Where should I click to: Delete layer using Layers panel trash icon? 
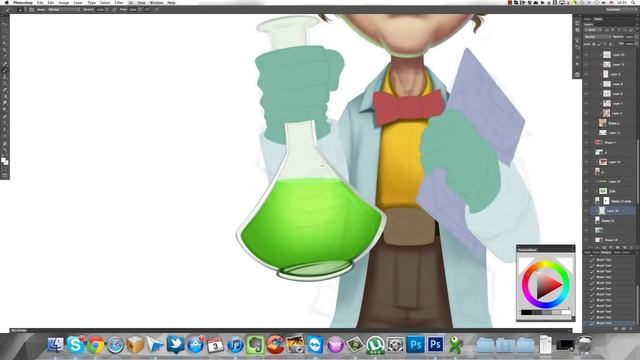click(x=631, y=247)
